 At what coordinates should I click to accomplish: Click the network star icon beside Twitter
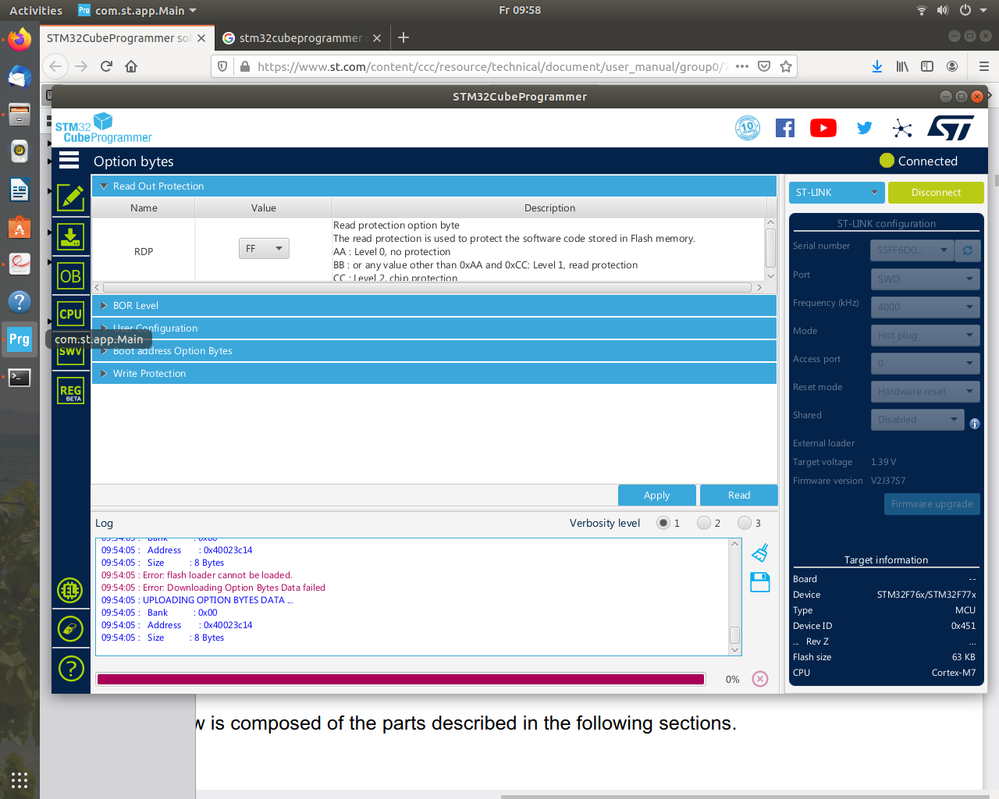coord(902,128)
